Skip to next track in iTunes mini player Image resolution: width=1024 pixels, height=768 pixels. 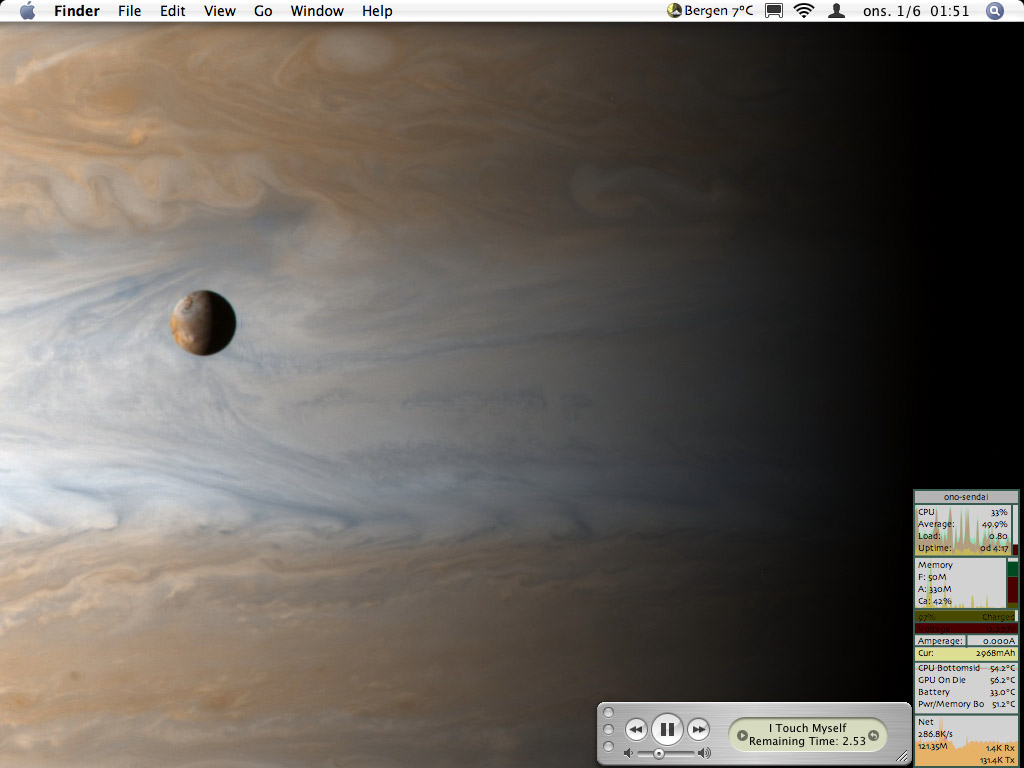(x=698, y=729)
